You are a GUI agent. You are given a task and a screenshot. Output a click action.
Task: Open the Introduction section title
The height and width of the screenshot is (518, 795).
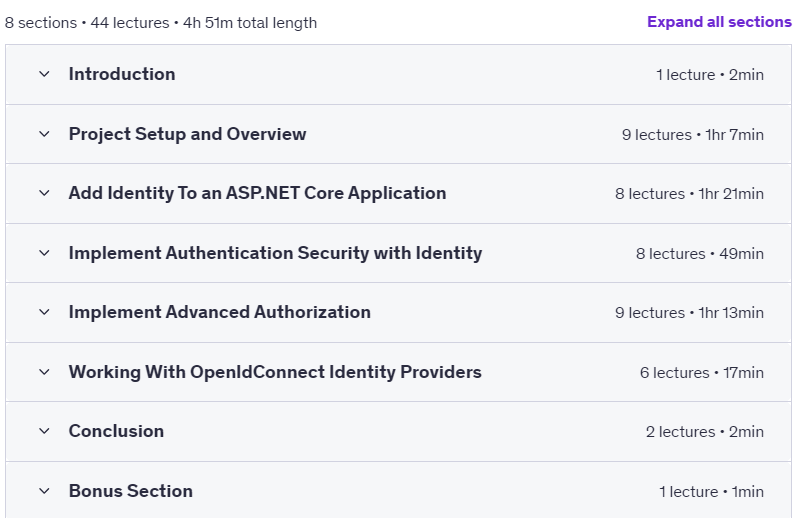[122, 74]
